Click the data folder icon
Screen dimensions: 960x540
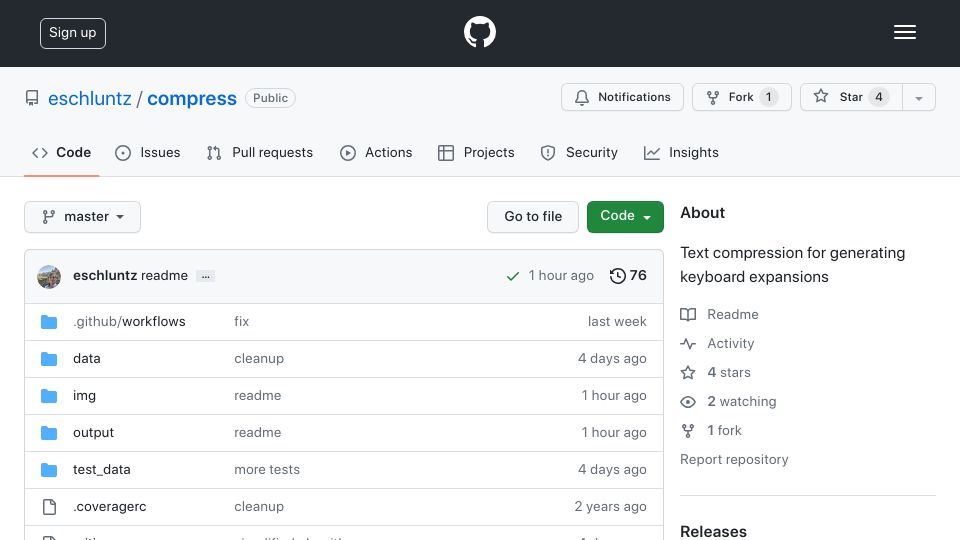point(49,359)
